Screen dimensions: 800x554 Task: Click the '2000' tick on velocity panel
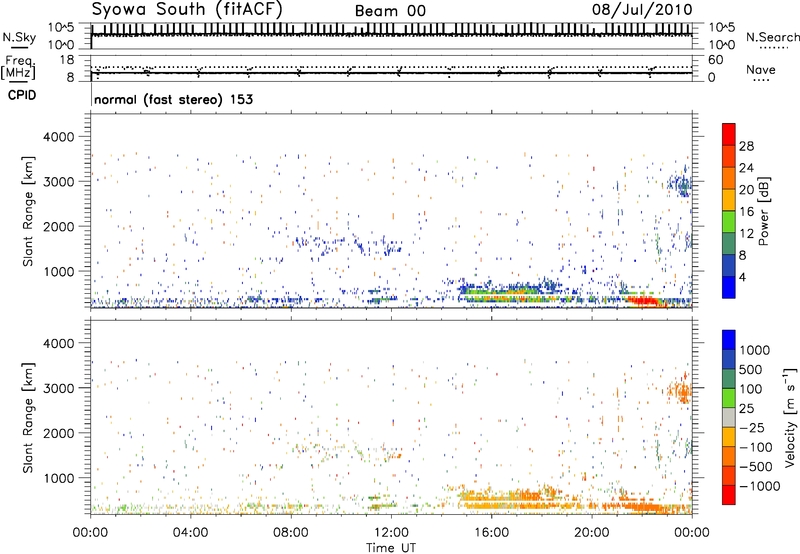[x=59, y=433]
